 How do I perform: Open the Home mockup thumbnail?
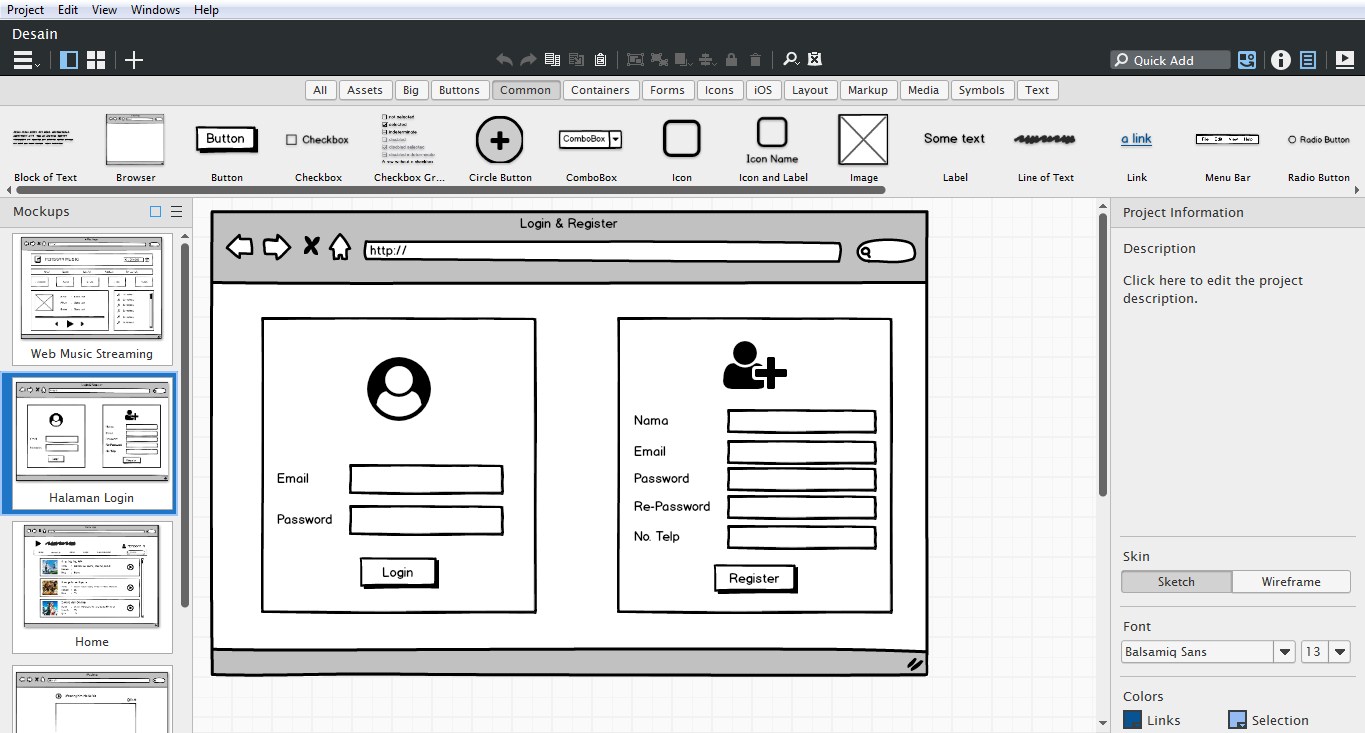tap(92, 586)
